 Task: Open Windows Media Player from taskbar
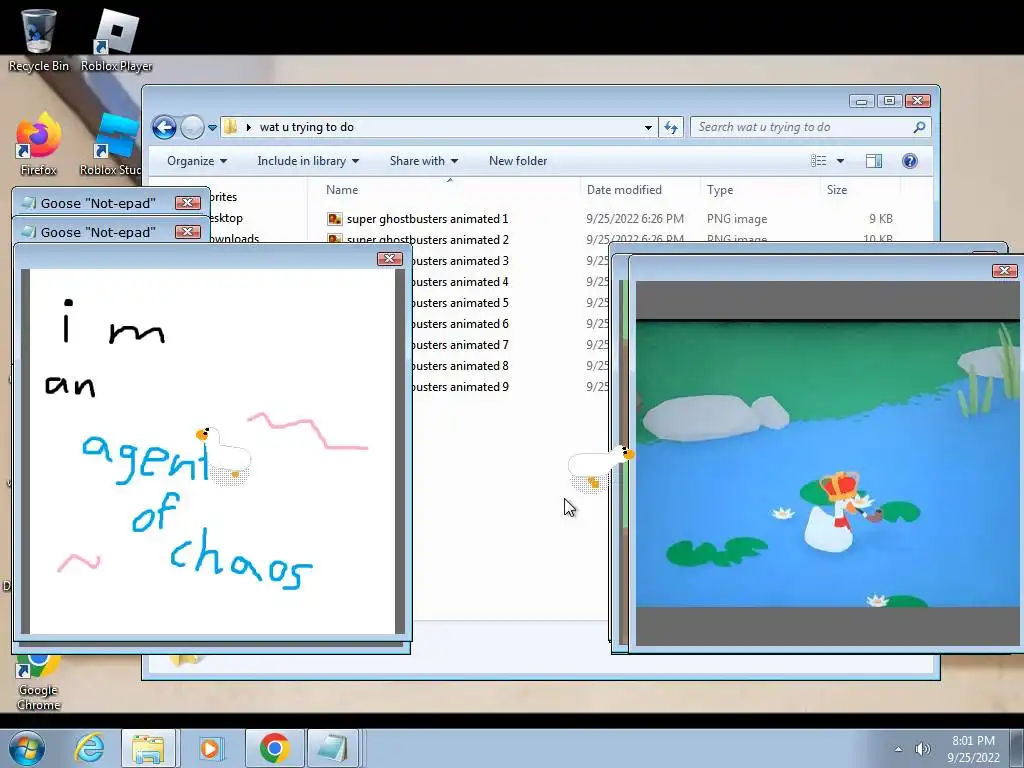210,748
